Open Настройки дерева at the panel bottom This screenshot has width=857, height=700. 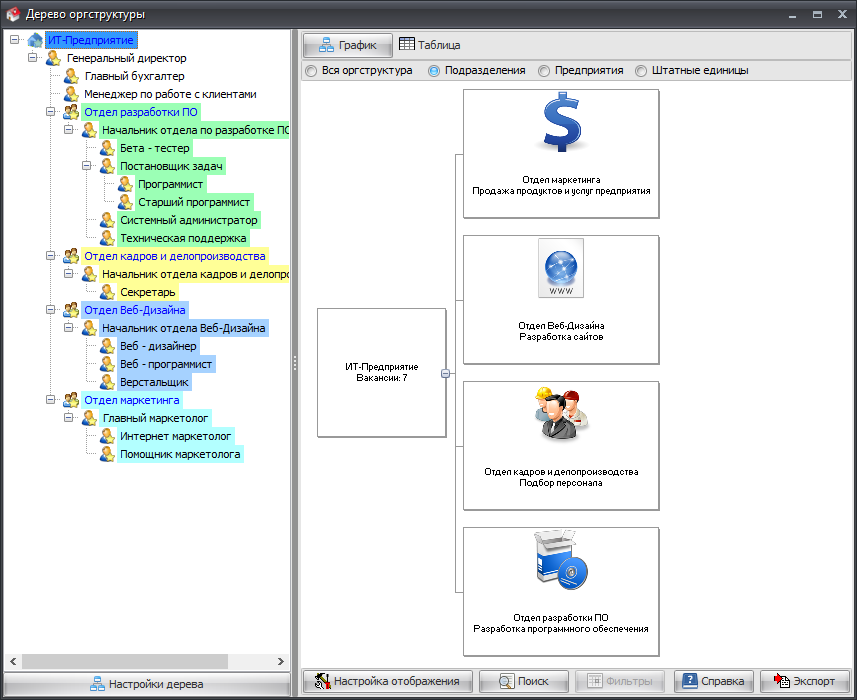[x=146, y=685]
